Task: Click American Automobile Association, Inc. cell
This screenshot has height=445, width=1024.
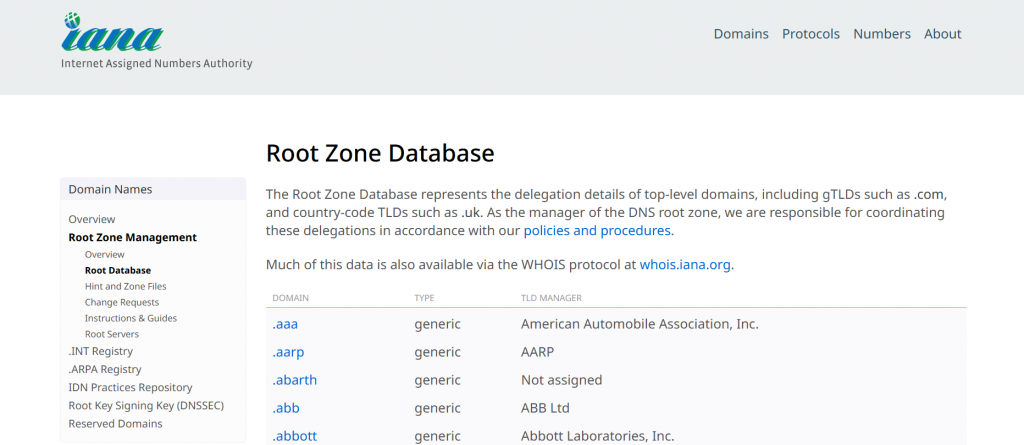Action: click(639, 324)
